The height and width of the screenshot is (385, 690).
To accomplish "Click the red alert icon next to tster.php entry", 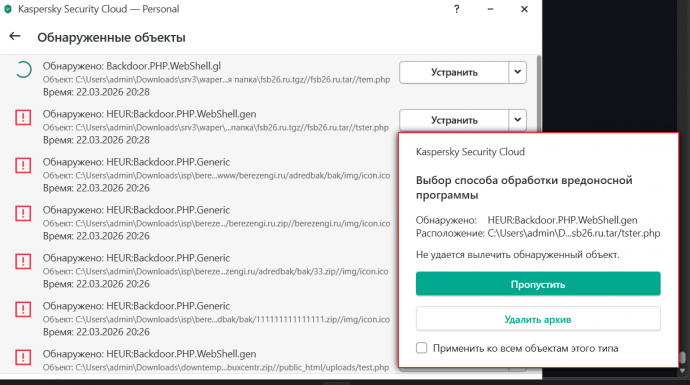I will coord(23,117).
